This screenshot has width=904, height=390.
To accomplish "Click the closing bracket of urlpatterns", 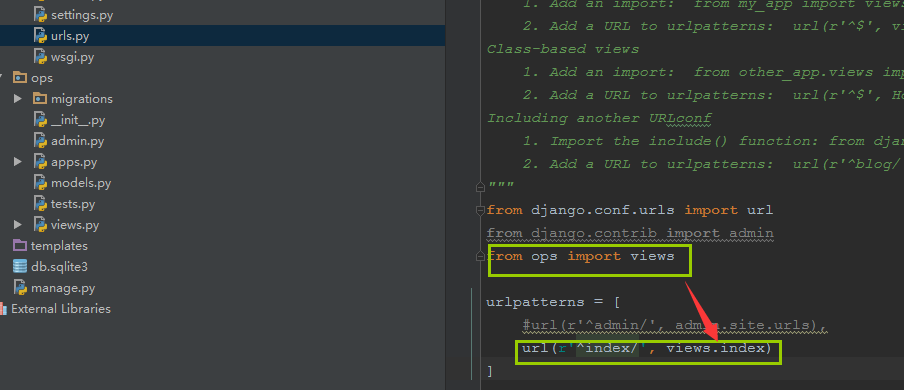I will tap(490, 372).
